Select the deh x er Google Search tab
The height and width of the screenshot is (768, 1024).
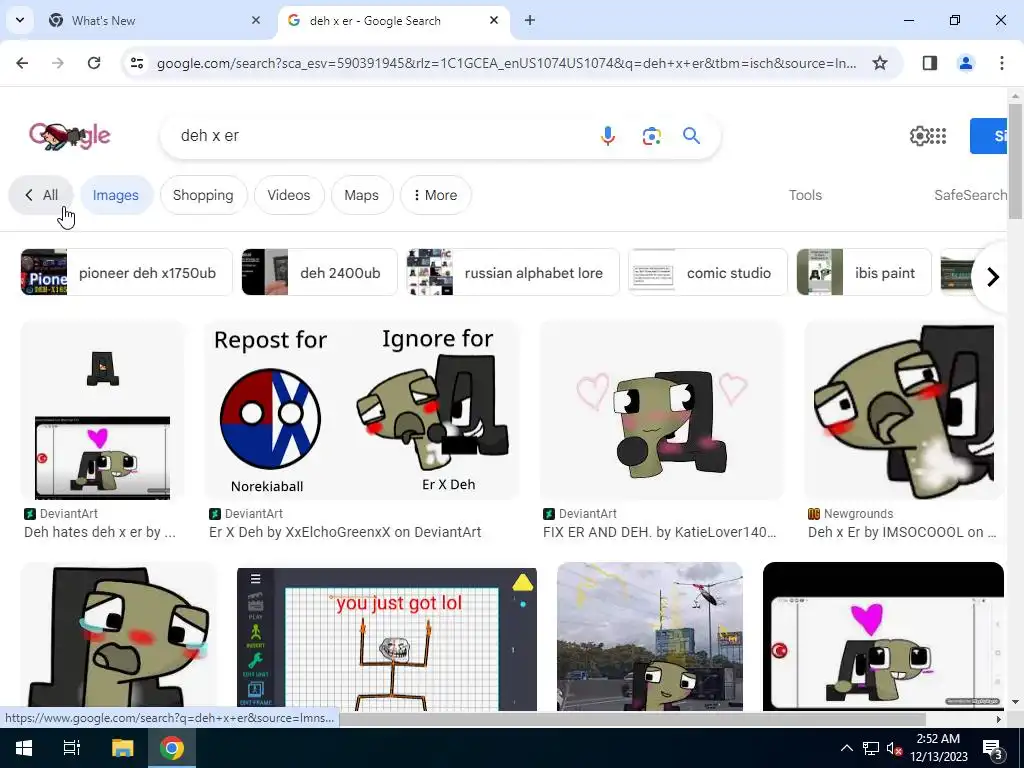pyautogui.click(x=394, y=20)
